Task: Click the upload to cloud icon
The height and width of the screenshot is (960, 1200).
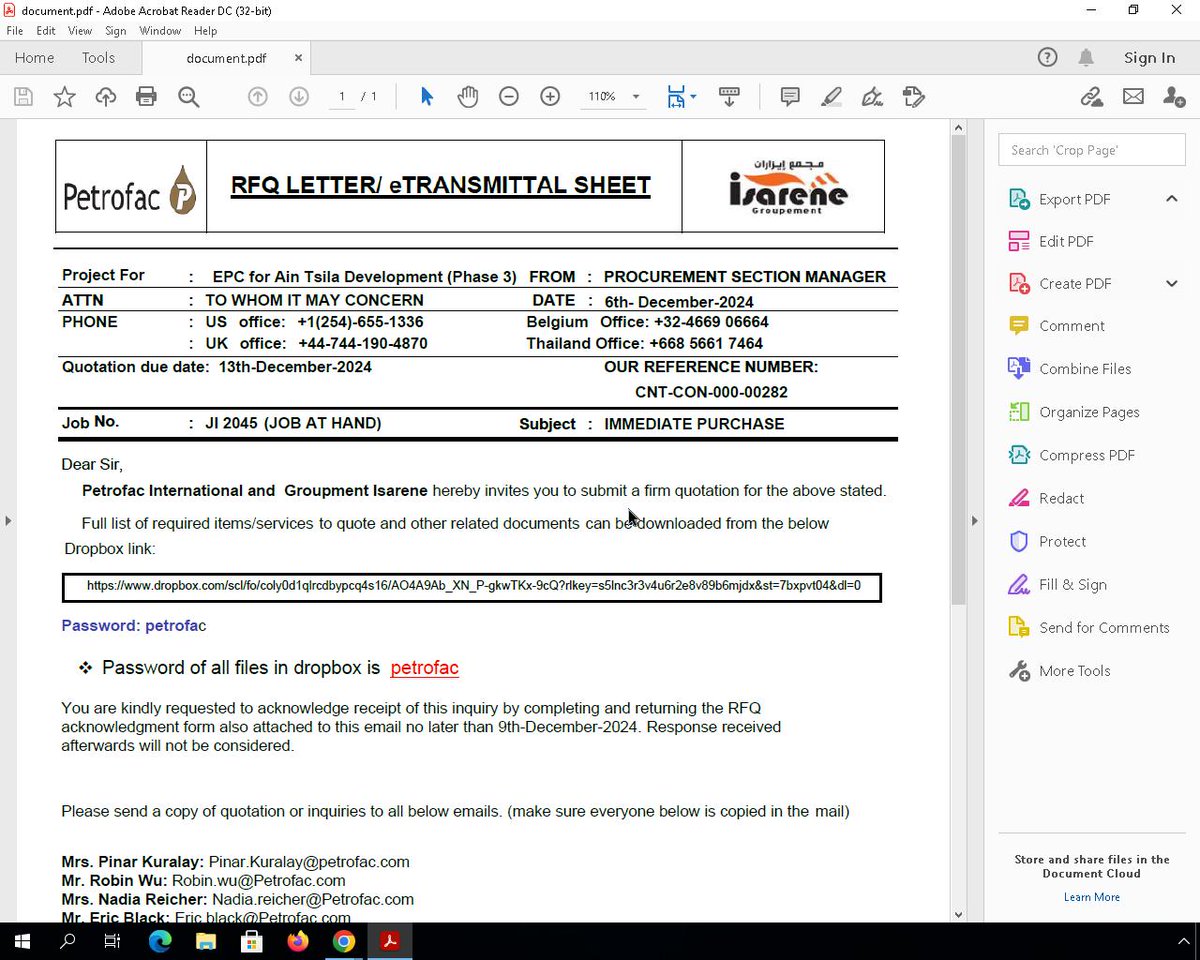Action: tap(106, 97)
